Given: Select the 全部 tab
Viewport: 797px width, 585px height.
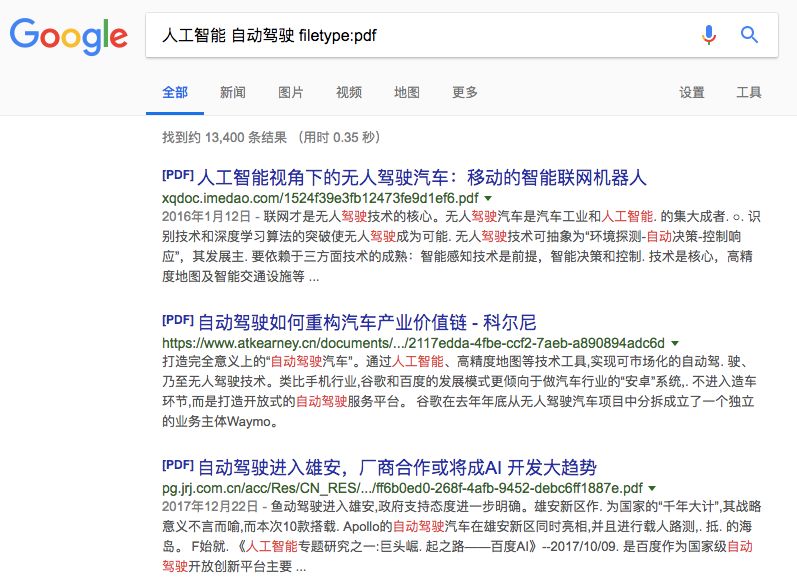Looking at the screenshot, I should point(174,92).
